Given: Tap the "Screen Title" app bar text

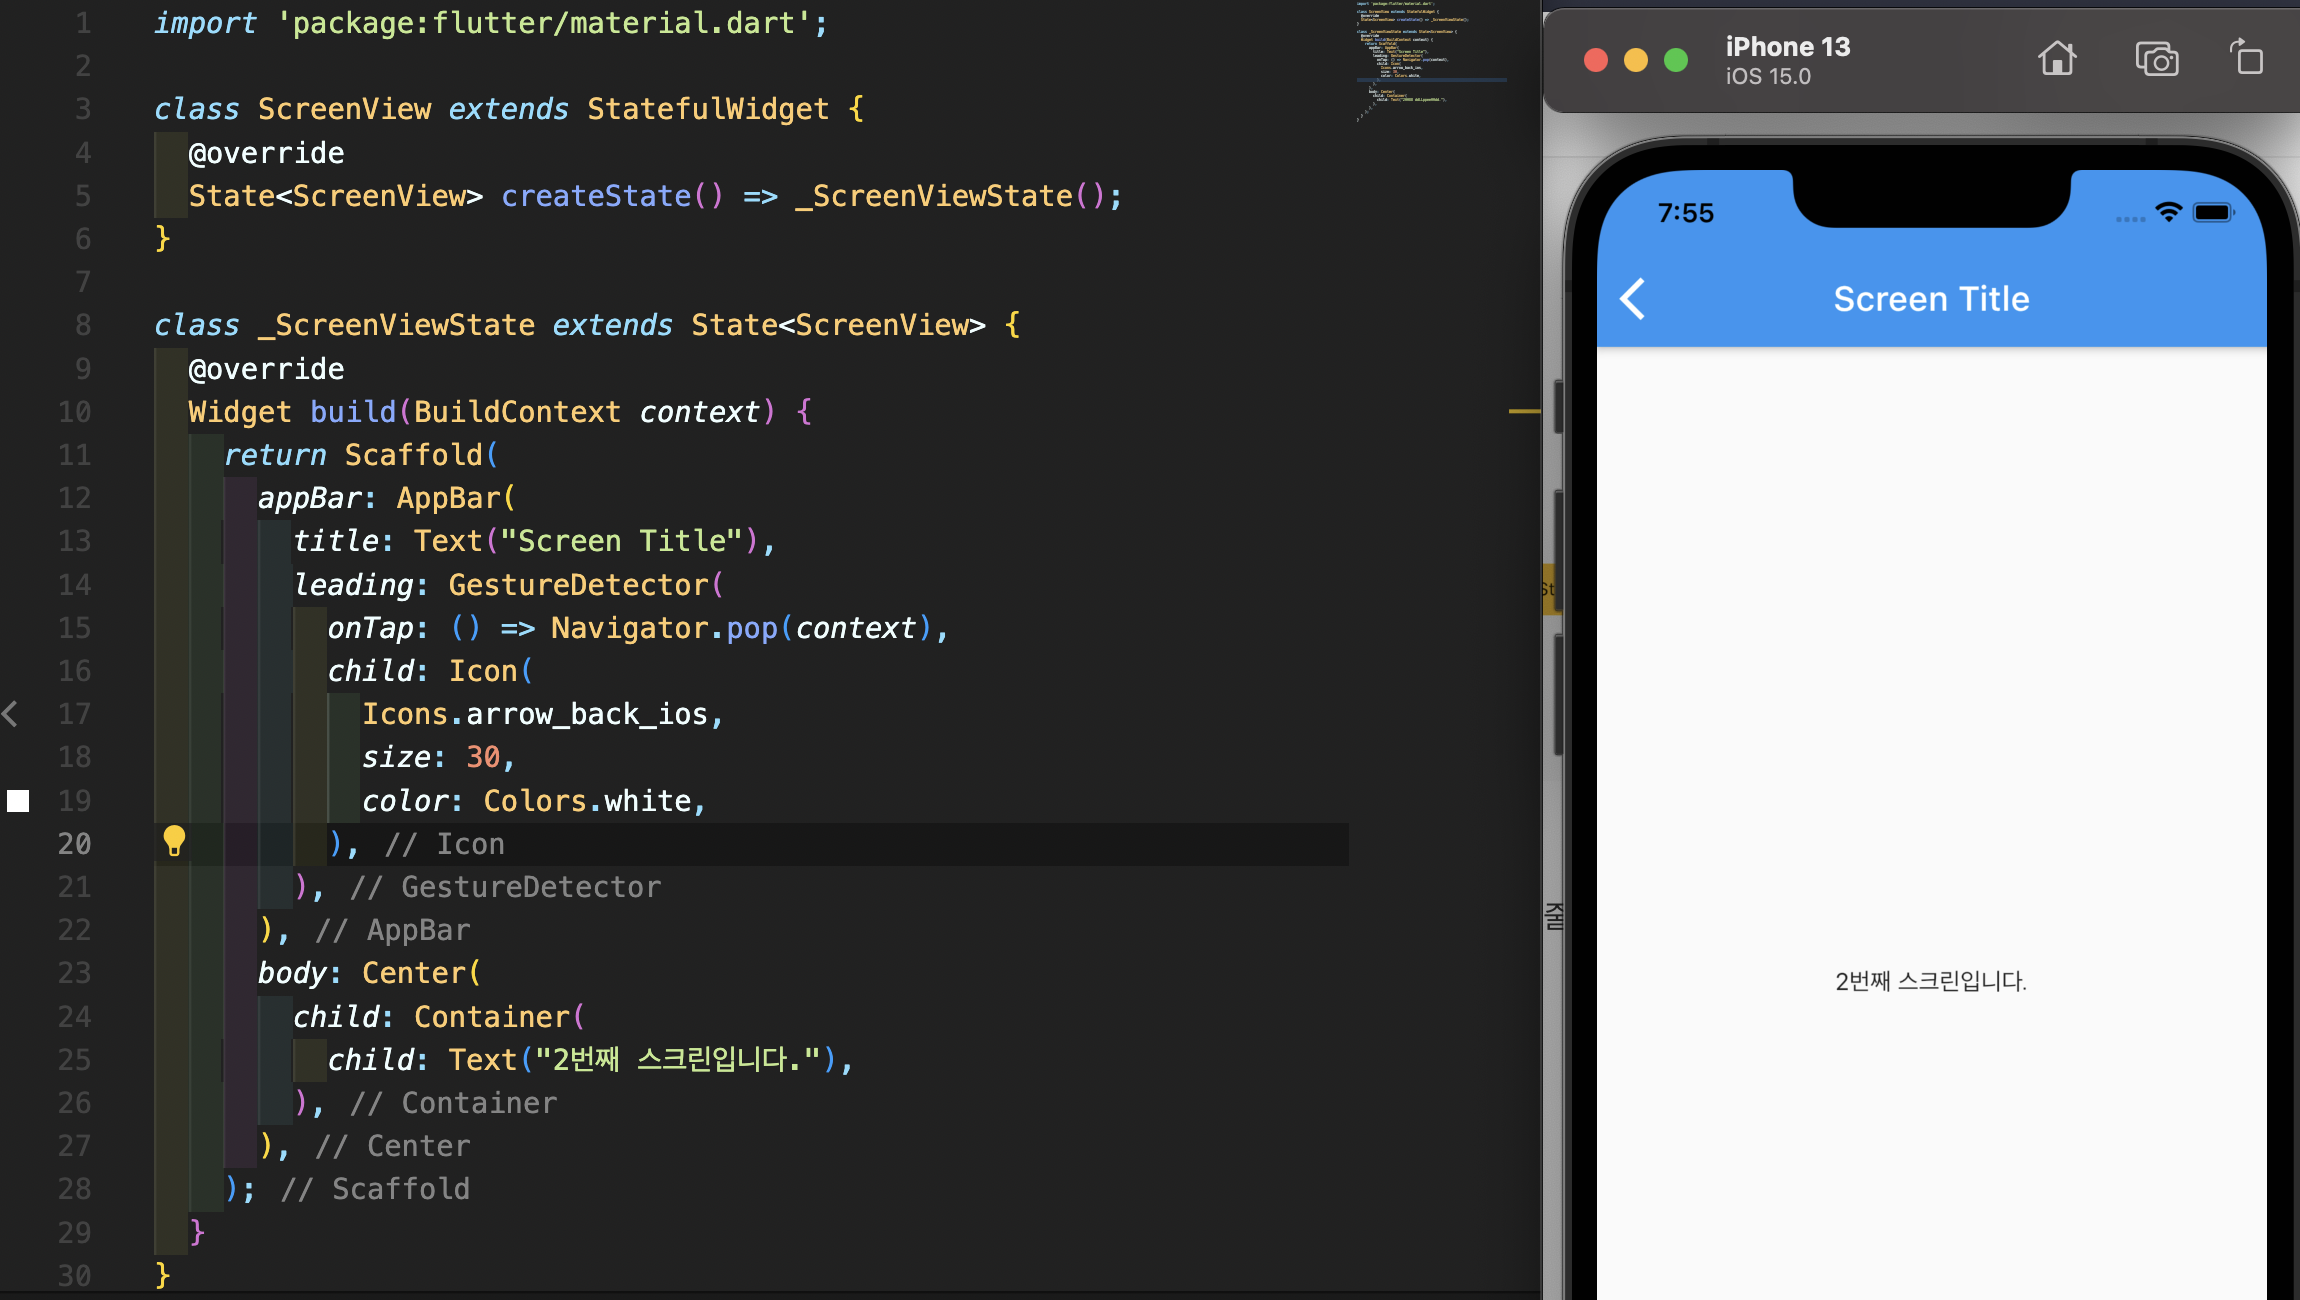Looking at the screenshot, I should click(1931, 299).
